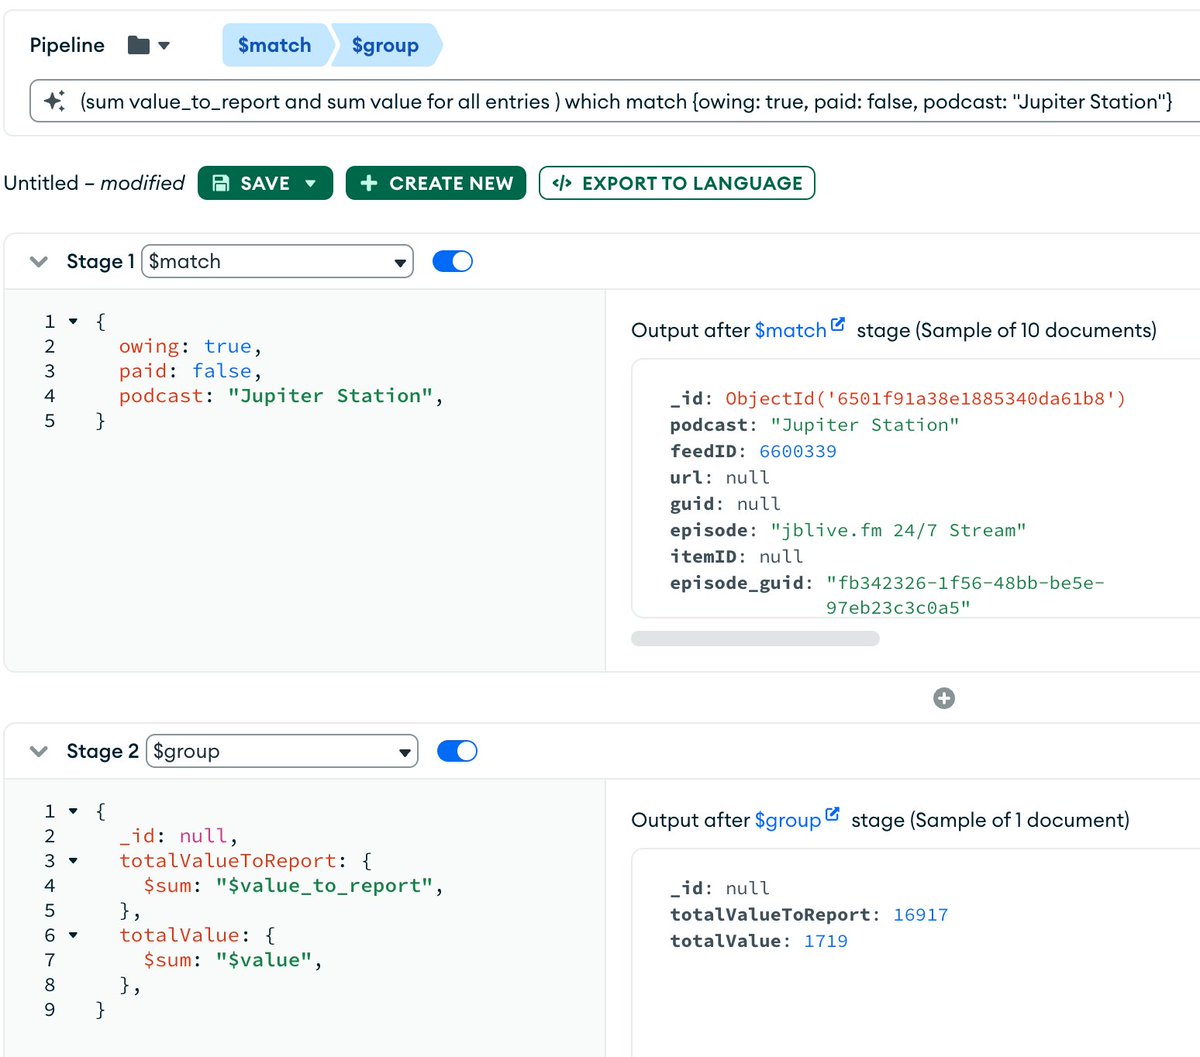Open the dropdown caret beside folder icon

pos(164,45)
